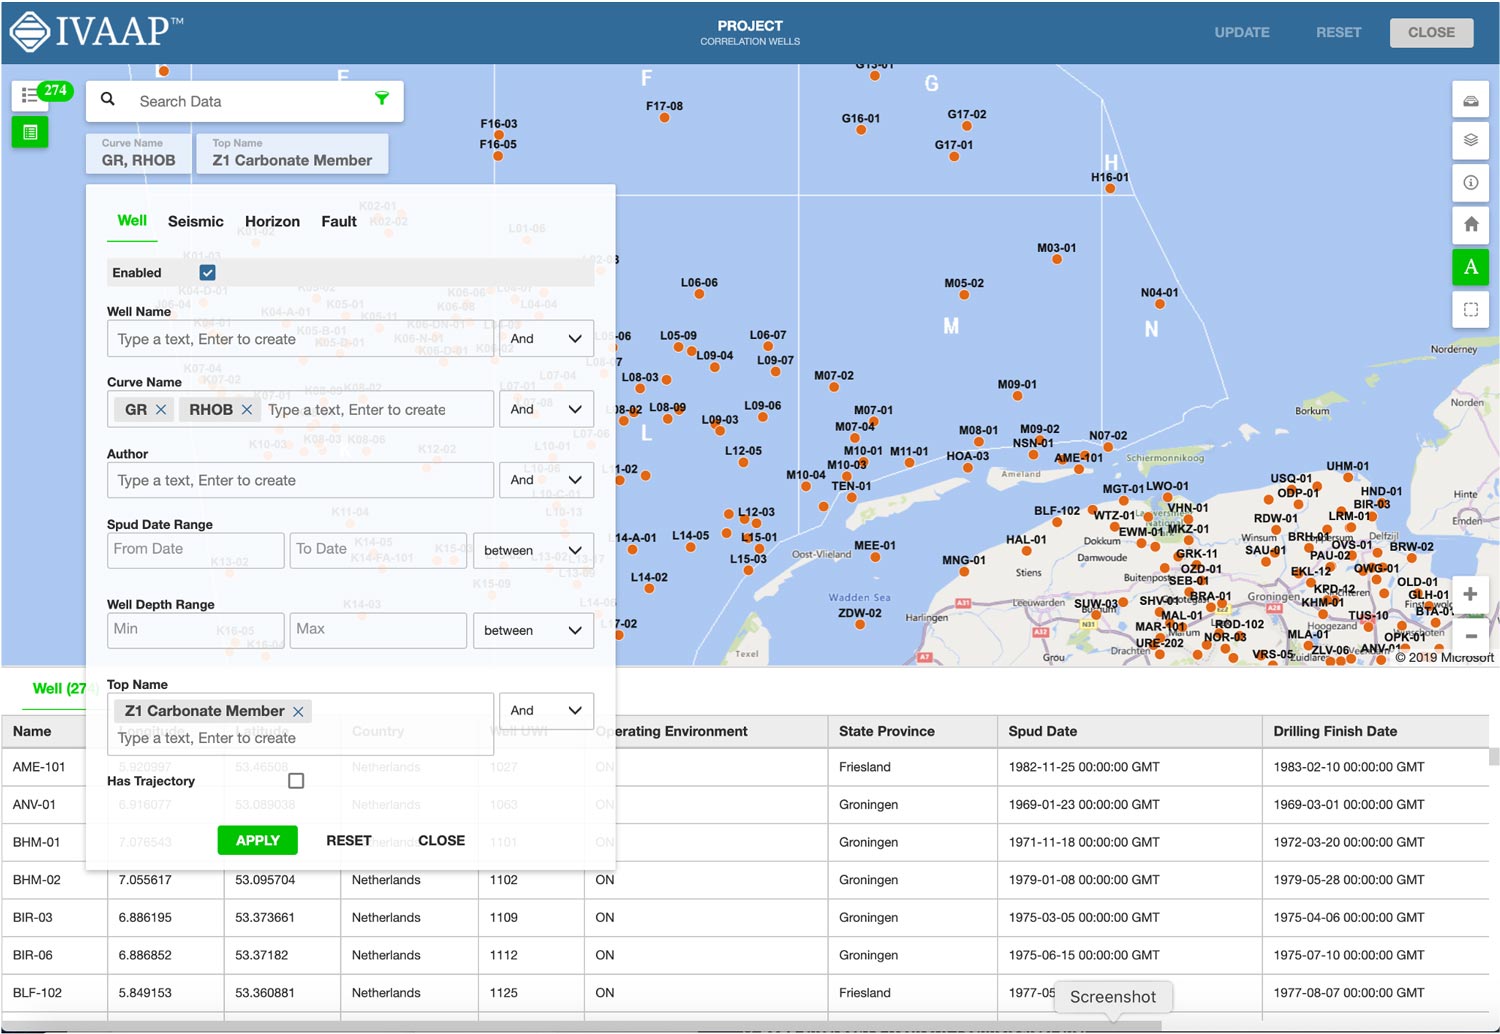Image resolution: width=1500 pixels, height=1034 pixels.
Task: Click the CLOSE button in header
Action: [1432, 32]
